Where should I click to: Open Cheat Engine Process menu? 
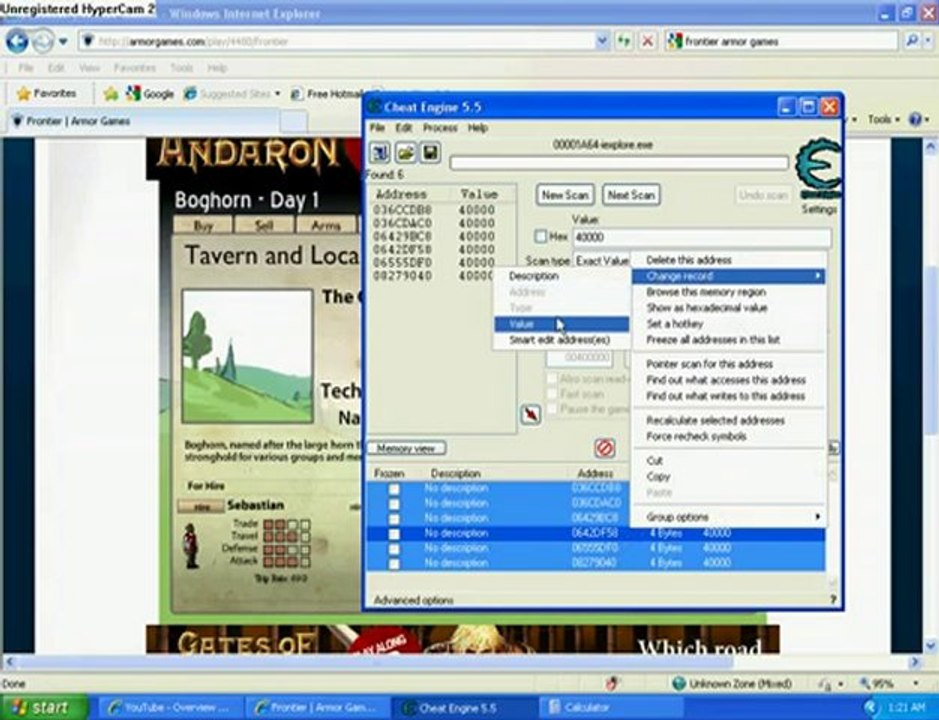click(x=440, y=128)
